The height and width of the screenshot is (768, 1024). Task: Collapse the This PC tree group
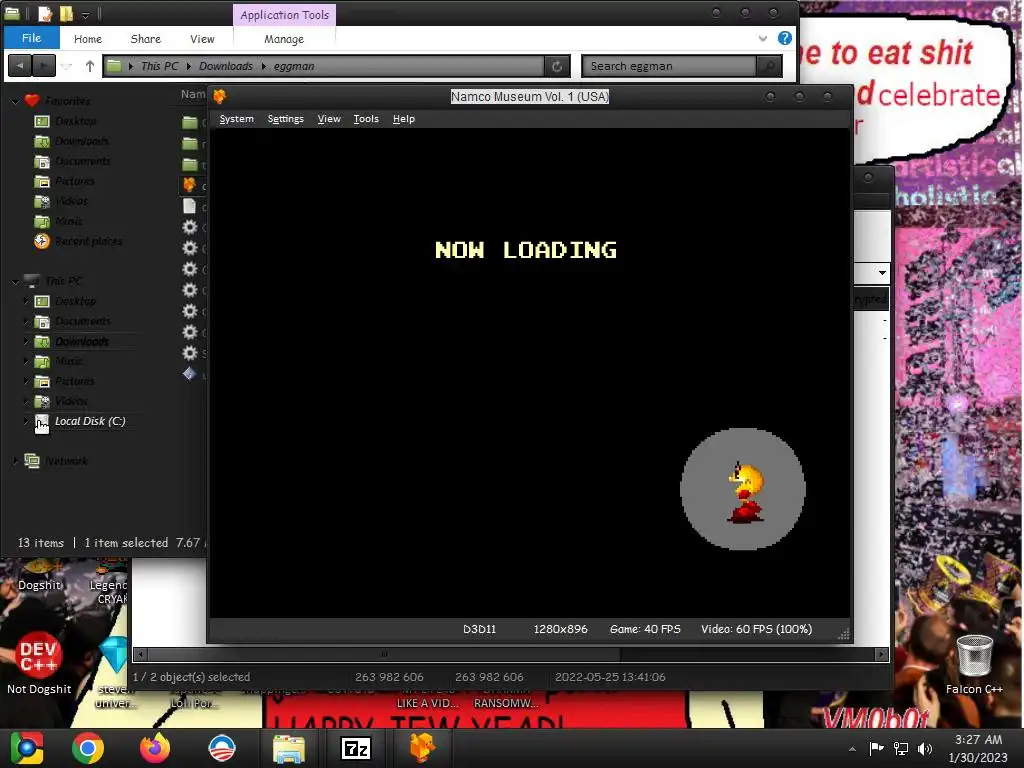point(16,281)
